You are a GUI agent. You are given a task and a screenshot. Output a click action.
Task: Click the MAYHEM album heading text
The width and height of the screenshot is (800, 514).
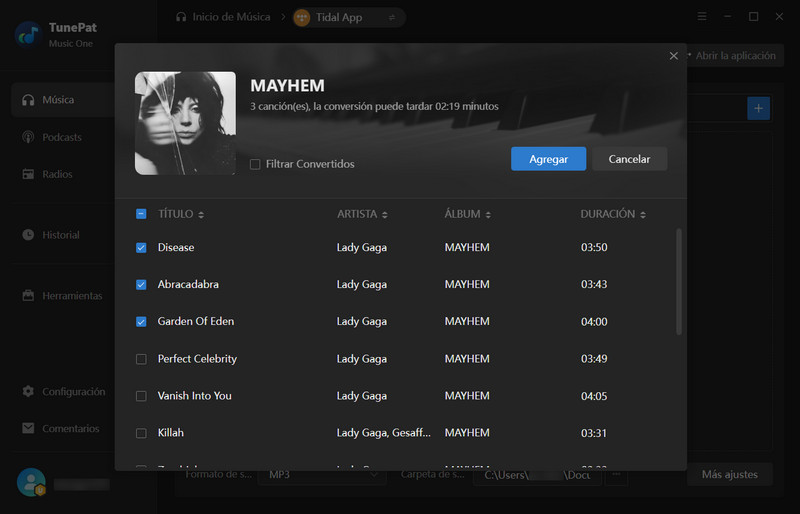click(287, 85)
